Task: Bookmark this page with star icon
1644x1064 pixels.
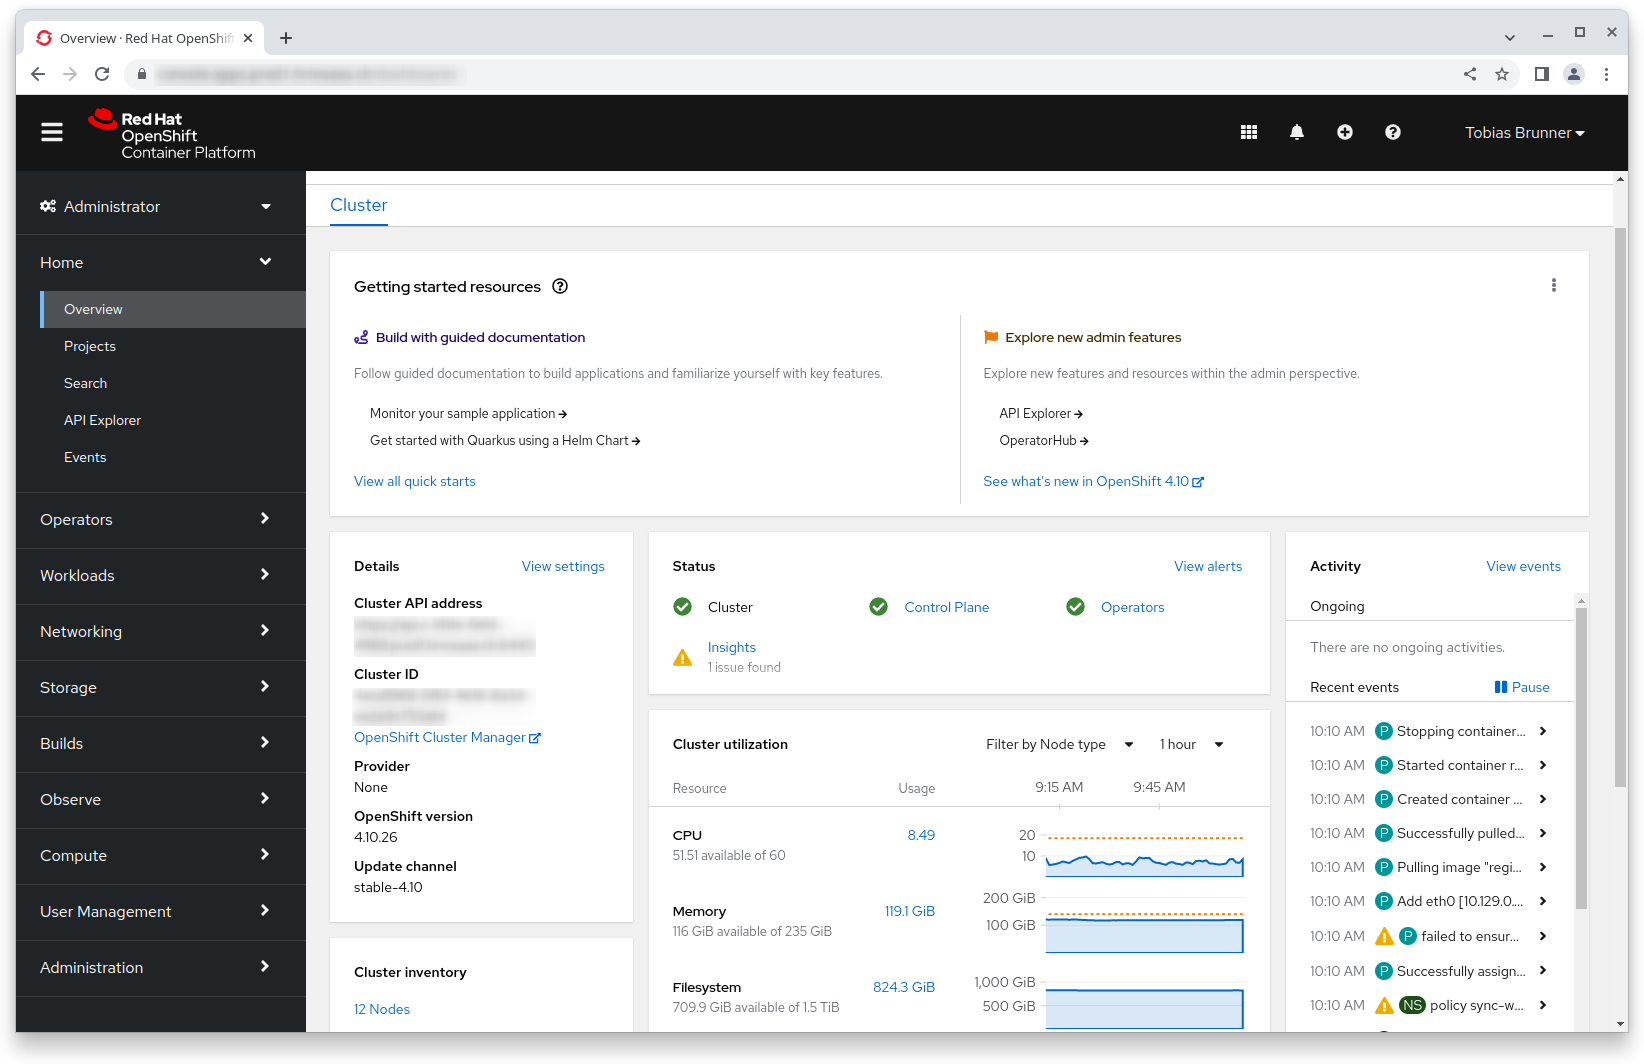Action: click(x=1501, y=74)
